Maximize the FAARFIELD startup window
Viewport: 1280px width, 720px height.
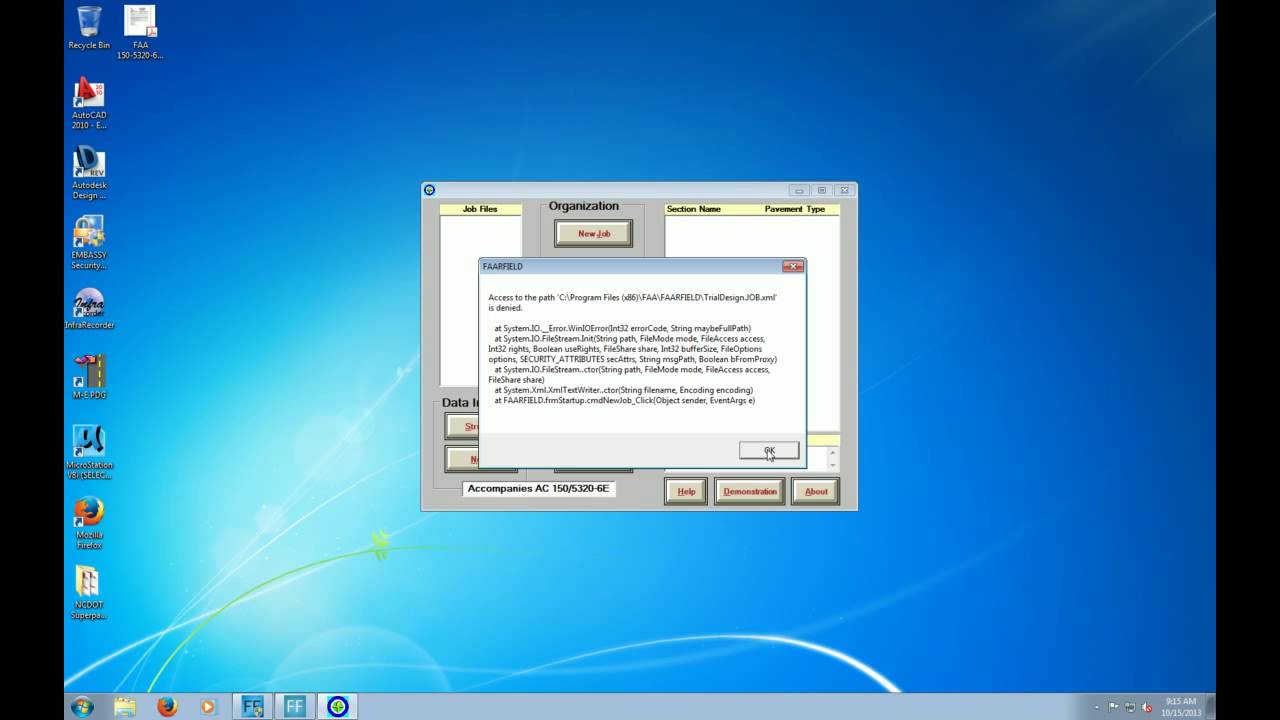click(822, 190)
